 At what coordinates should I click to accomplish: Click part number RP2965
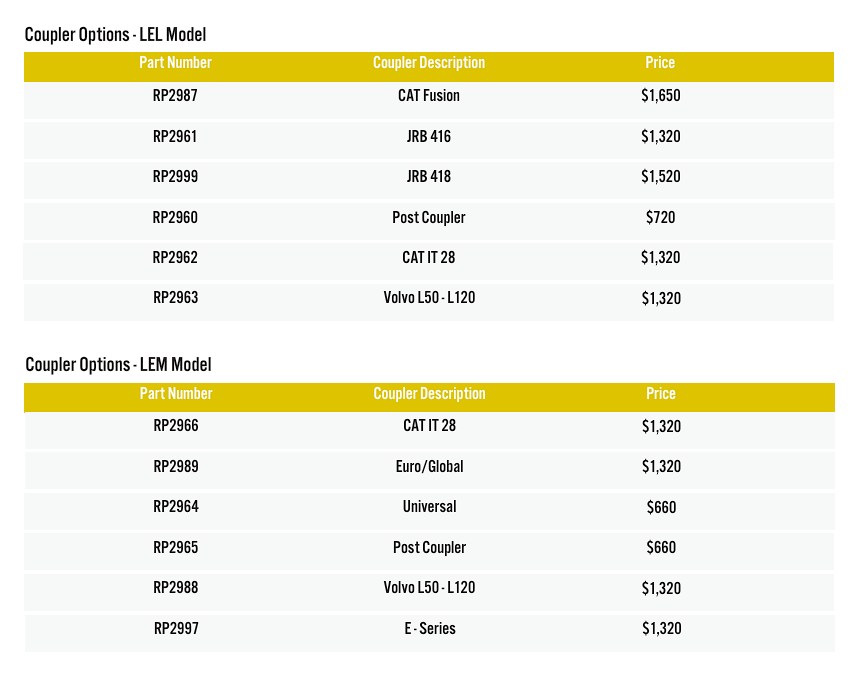175,548
